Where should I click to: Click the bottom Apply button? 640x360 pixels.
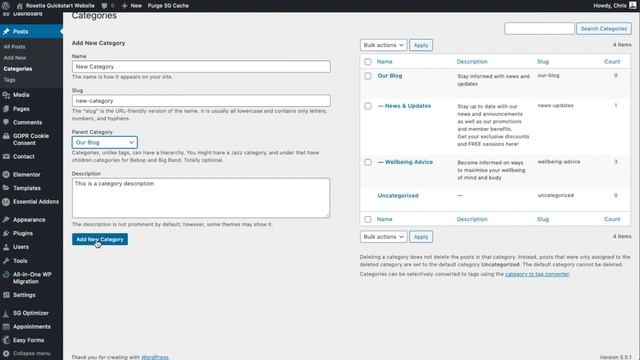coord(421,237)
